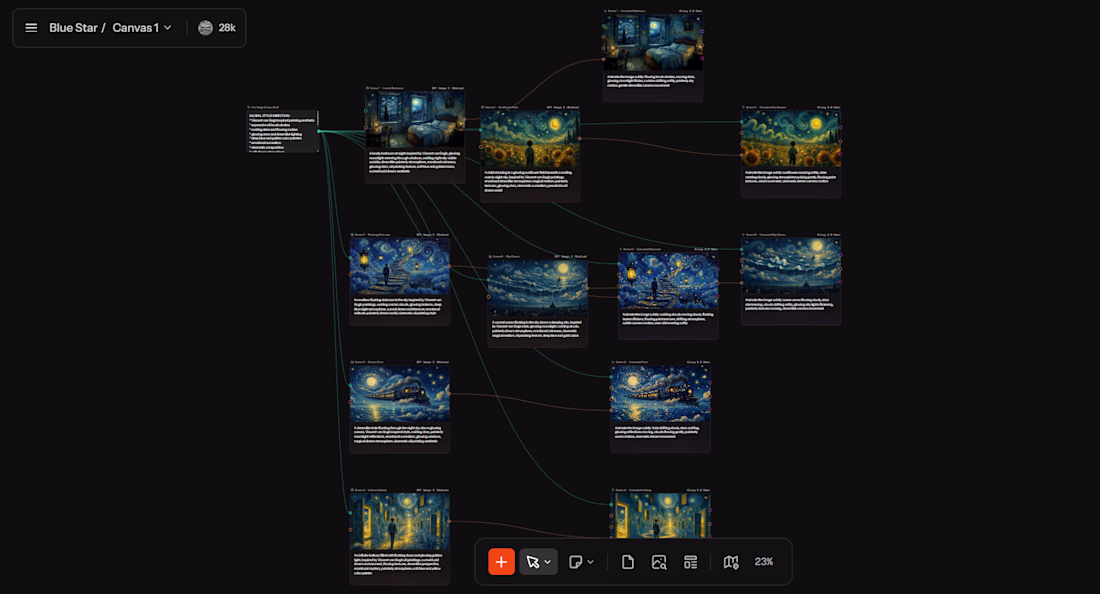Select the sticky note tool
This screenshot has width=1100, height=594.
coord(575,562)
